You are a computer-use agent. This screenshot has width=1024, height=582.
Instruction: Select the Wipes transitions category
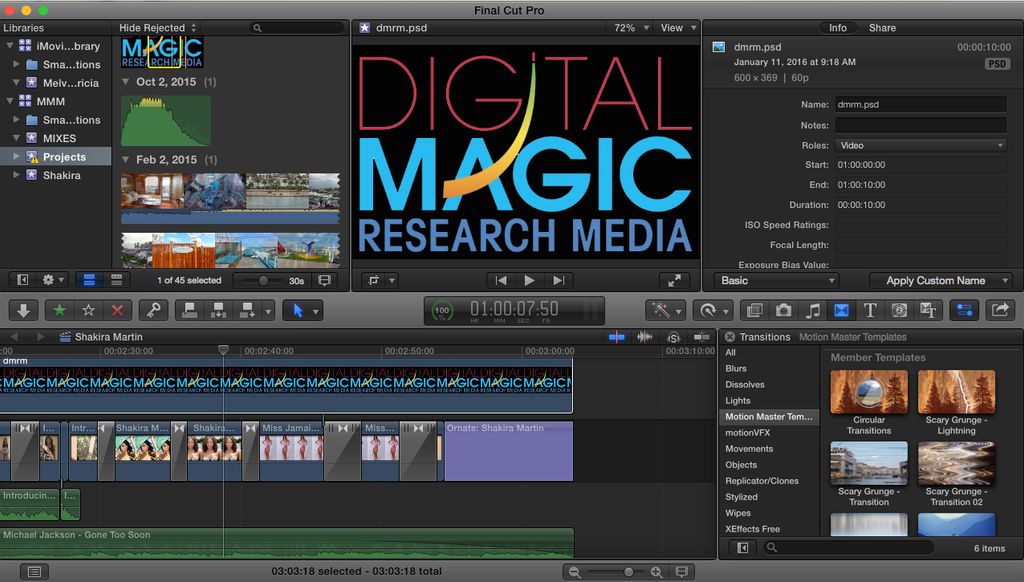coord(738,513)
